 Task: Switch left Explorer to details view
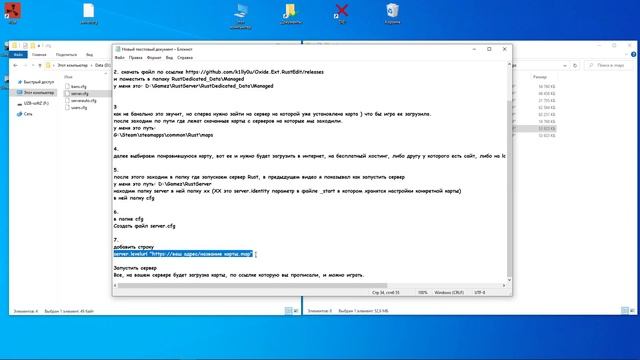289,311
